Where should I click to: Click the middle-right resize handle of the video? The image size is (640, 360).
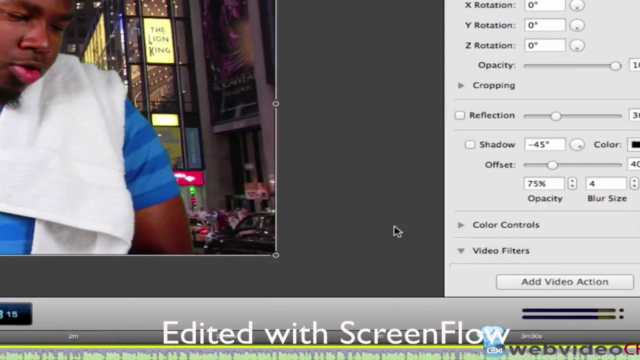tap(276, 104)
